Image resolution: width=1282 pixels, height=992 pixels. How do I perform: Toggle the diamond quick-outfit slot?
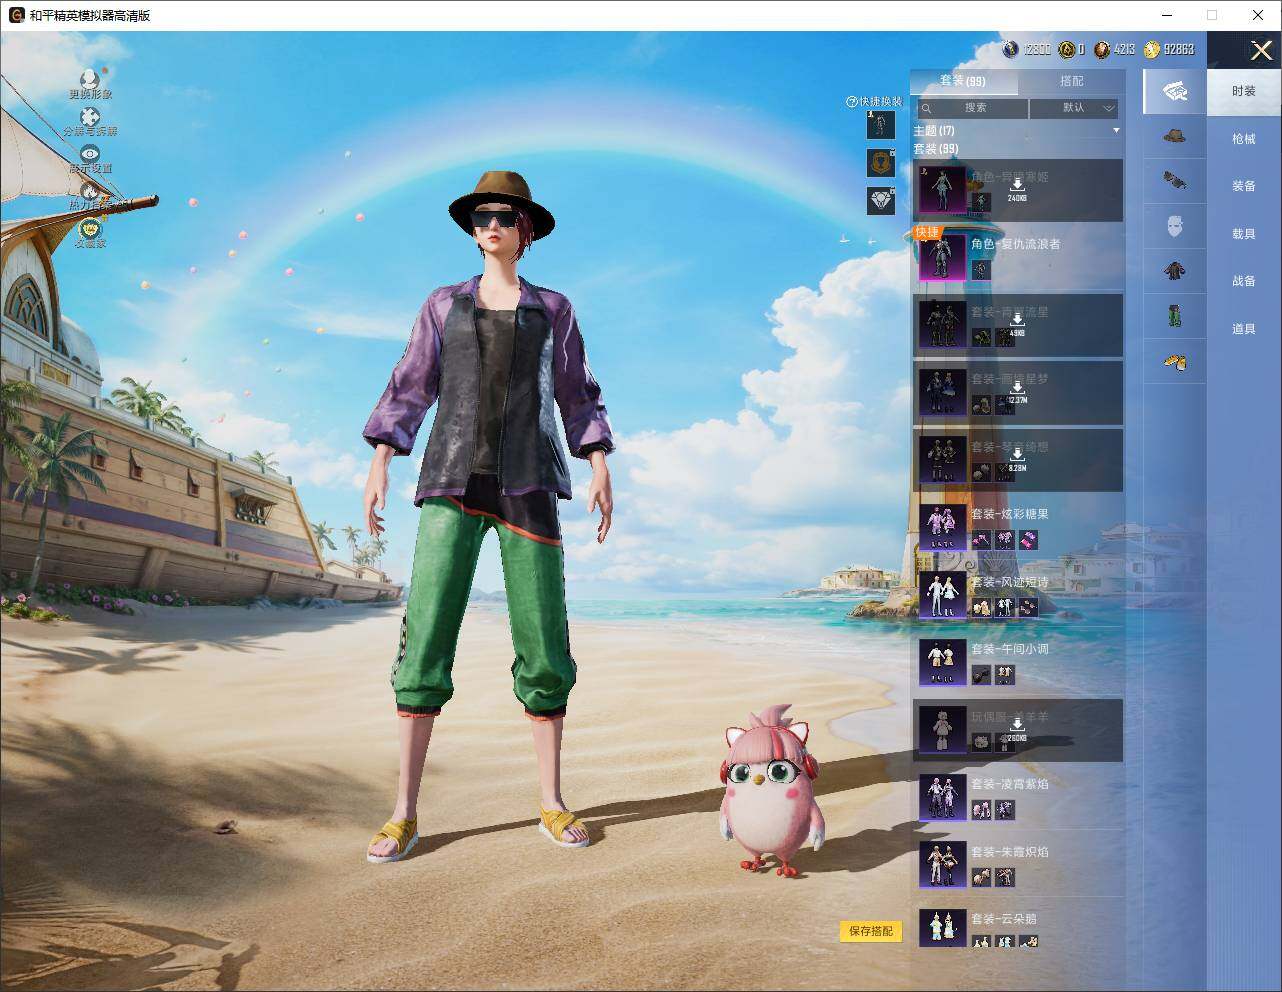[880, 201]
